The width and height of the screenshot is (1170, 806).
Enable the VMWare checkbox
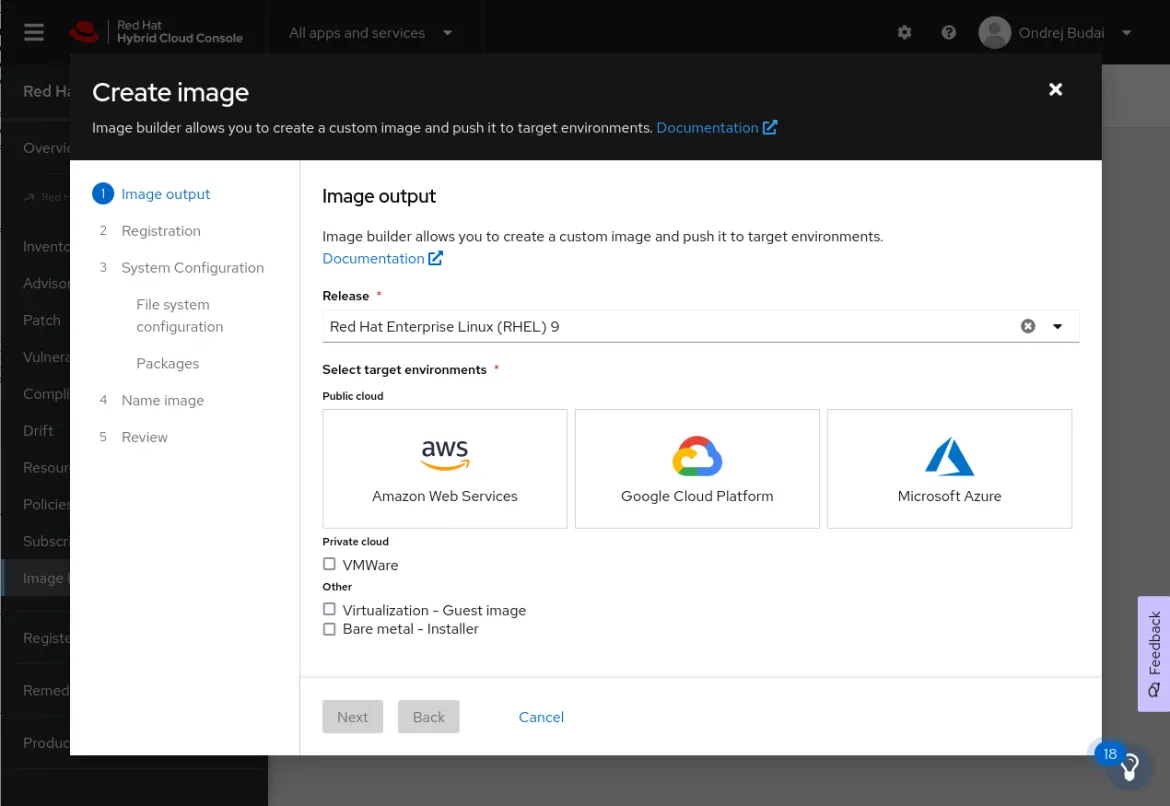pos(329,564)
